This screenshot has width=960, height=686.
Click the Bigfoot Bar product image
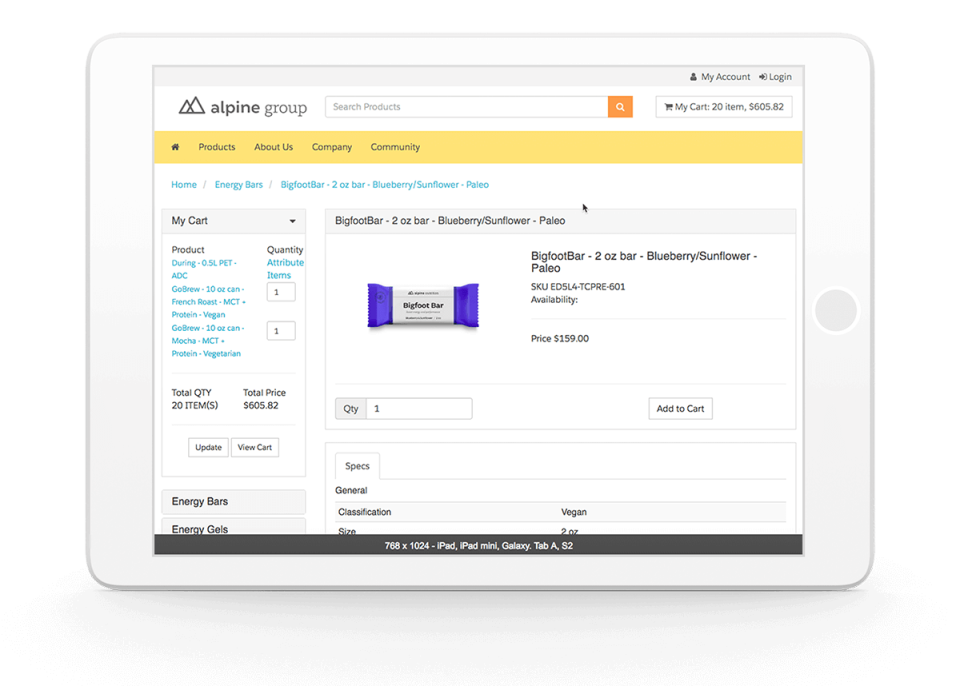tap(423, 303)
